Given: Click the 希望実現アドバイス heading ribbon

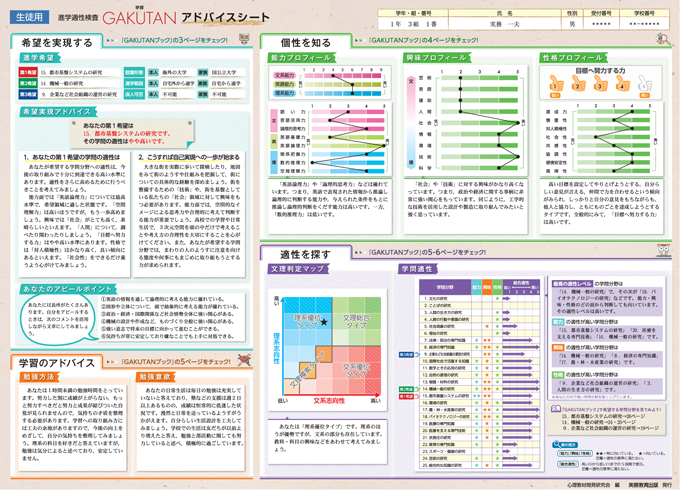Looking at the screenshot, I should pyautogui.click(x=57, y=112).
